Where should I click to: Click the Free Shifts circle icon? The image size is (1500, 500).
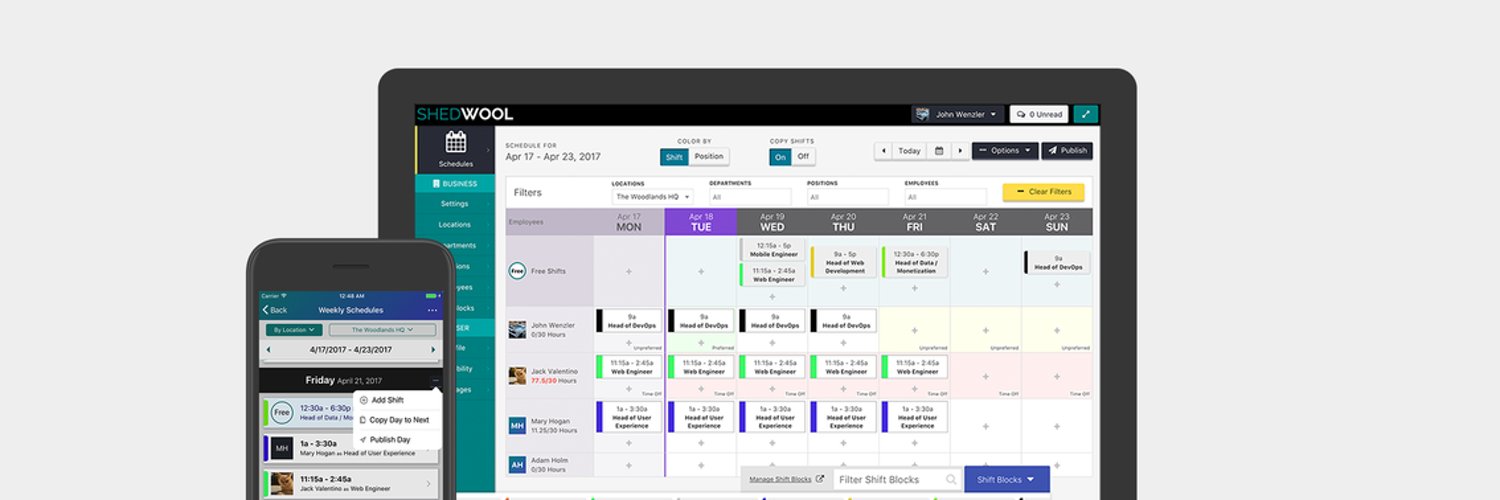pyautogui.click(x=517, y=270)
